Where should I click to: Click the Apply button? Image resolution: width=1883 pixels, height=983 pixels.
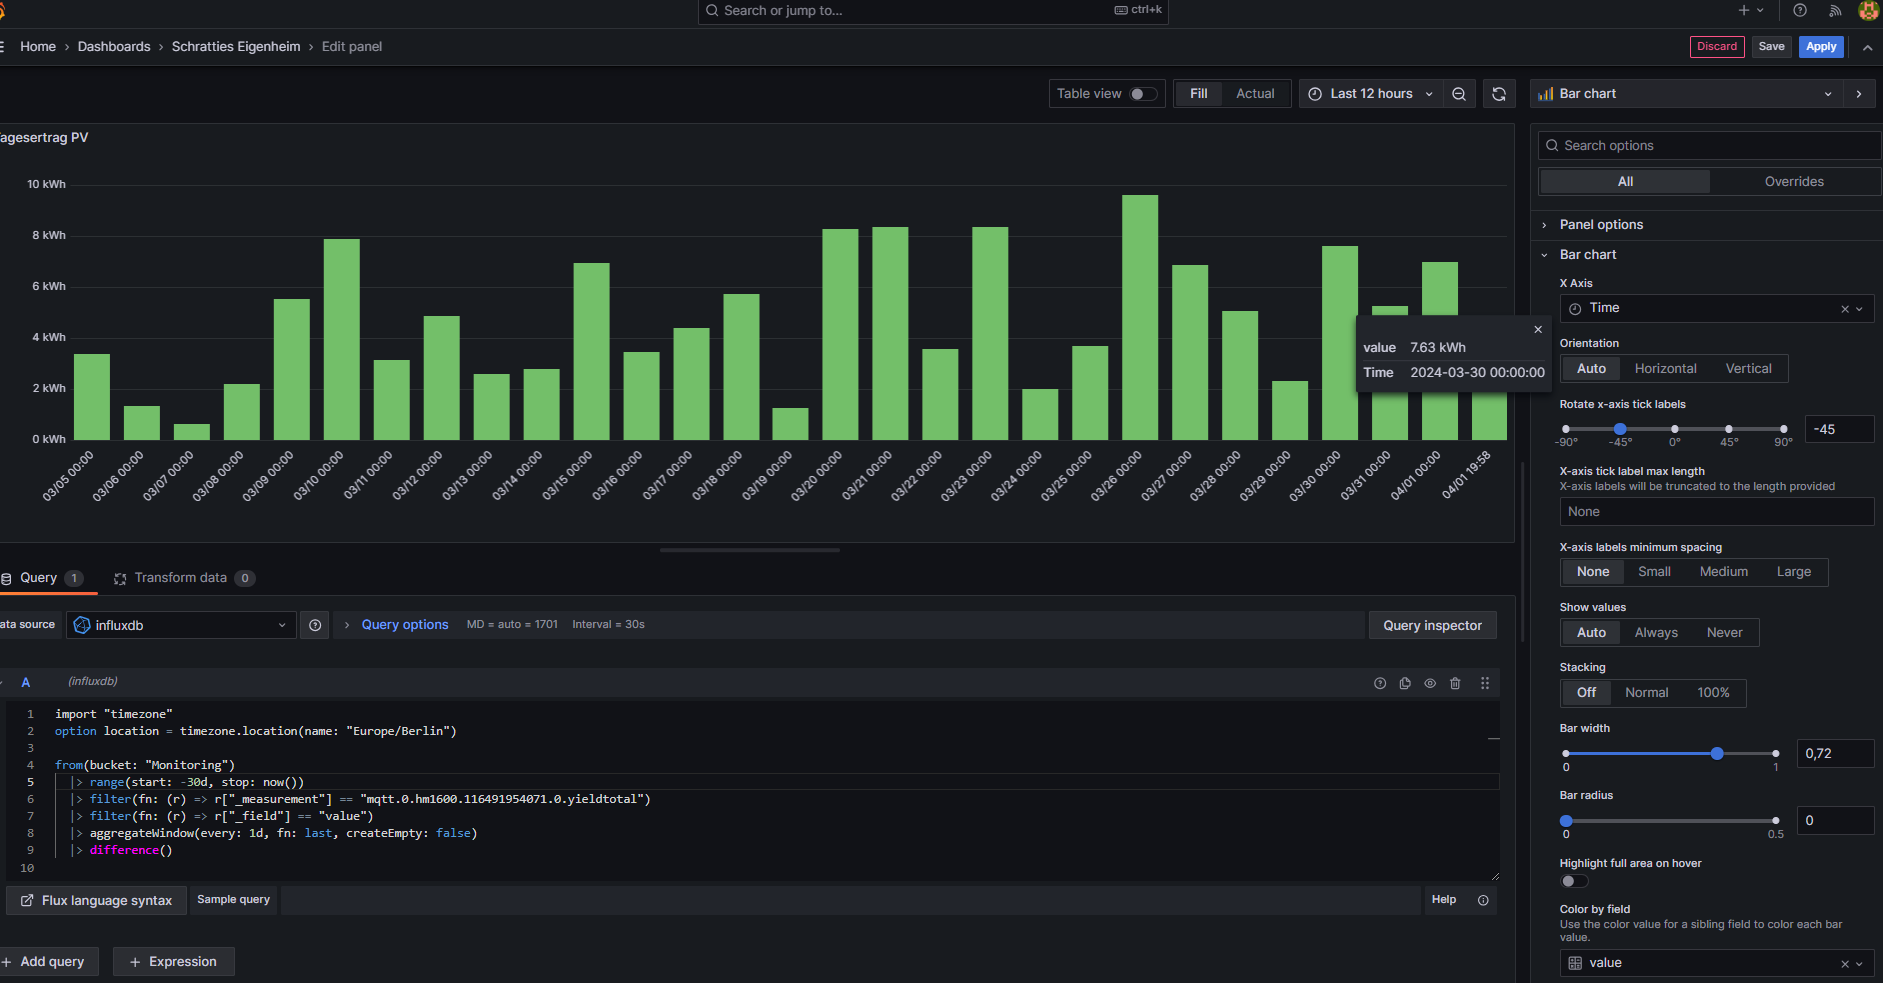1820,47
